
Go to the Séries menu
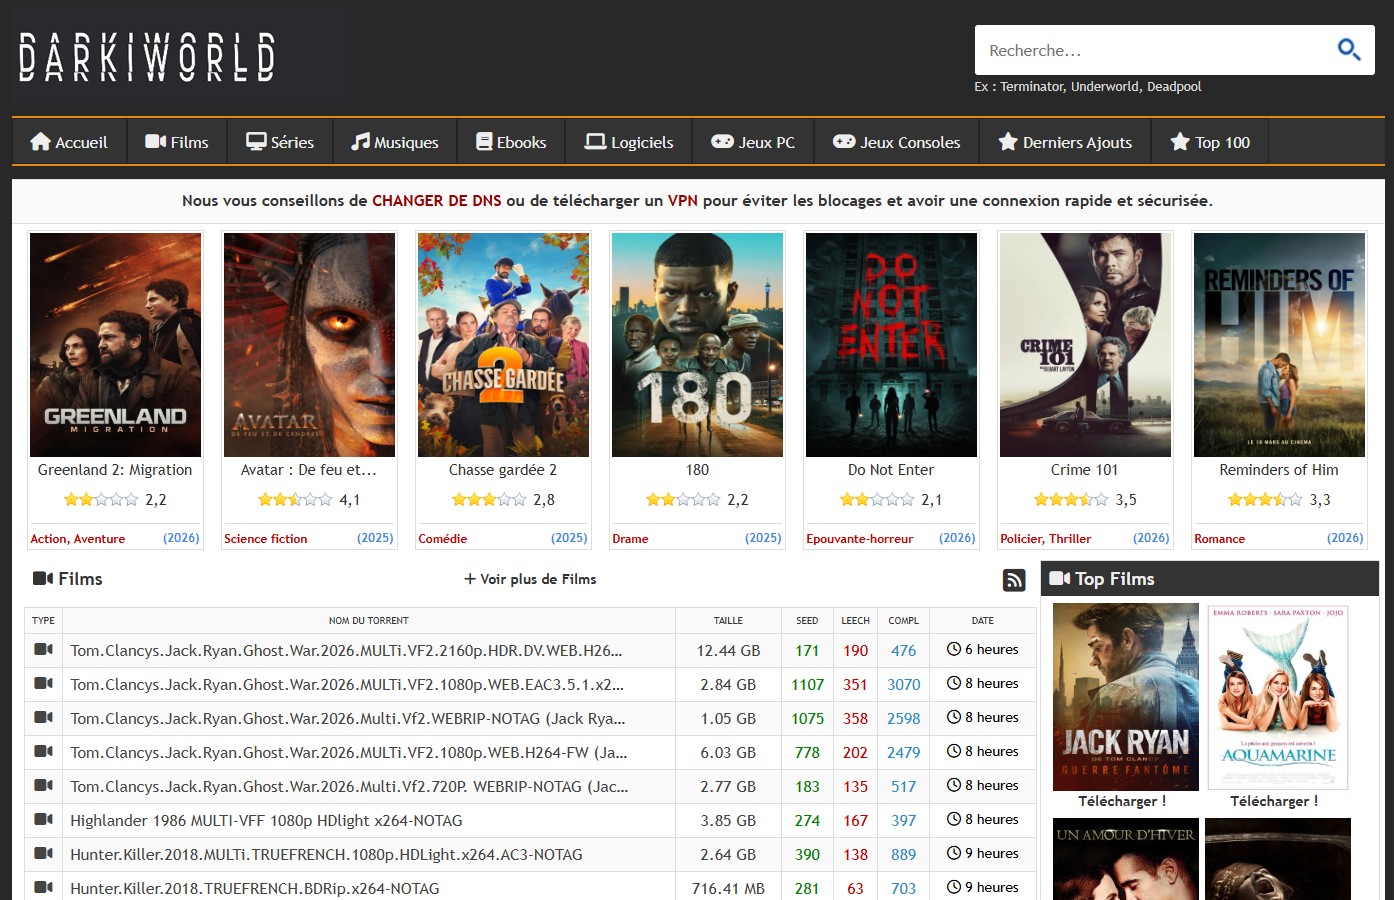coord(280,142)
